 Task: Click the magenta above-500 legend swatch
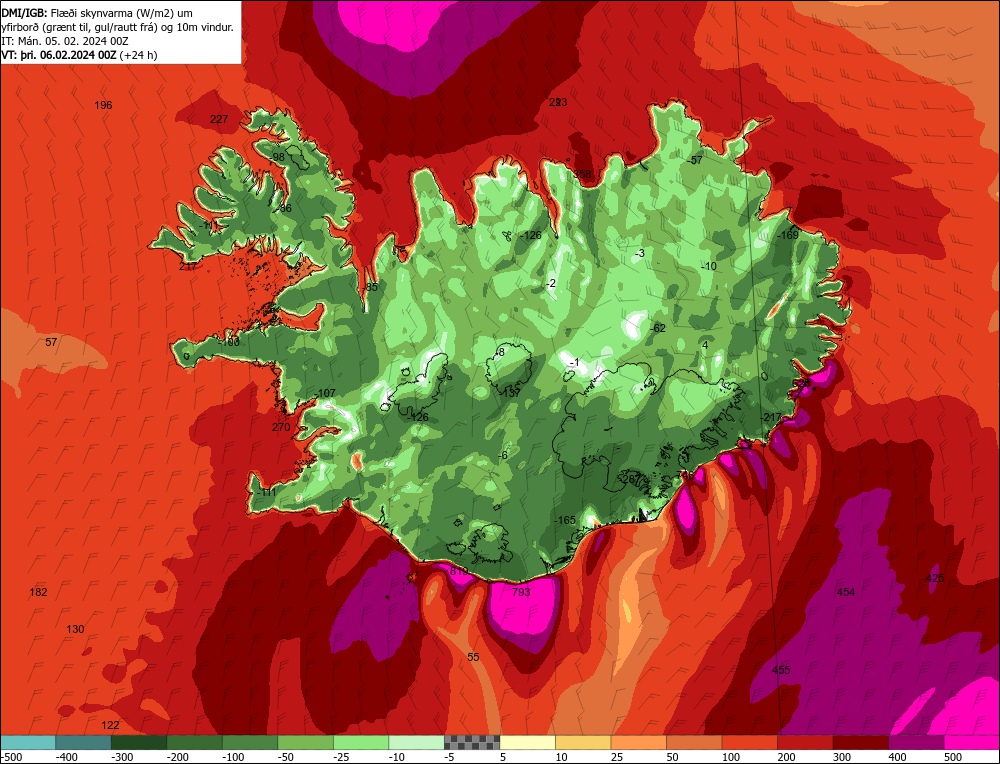pos(971,742)
